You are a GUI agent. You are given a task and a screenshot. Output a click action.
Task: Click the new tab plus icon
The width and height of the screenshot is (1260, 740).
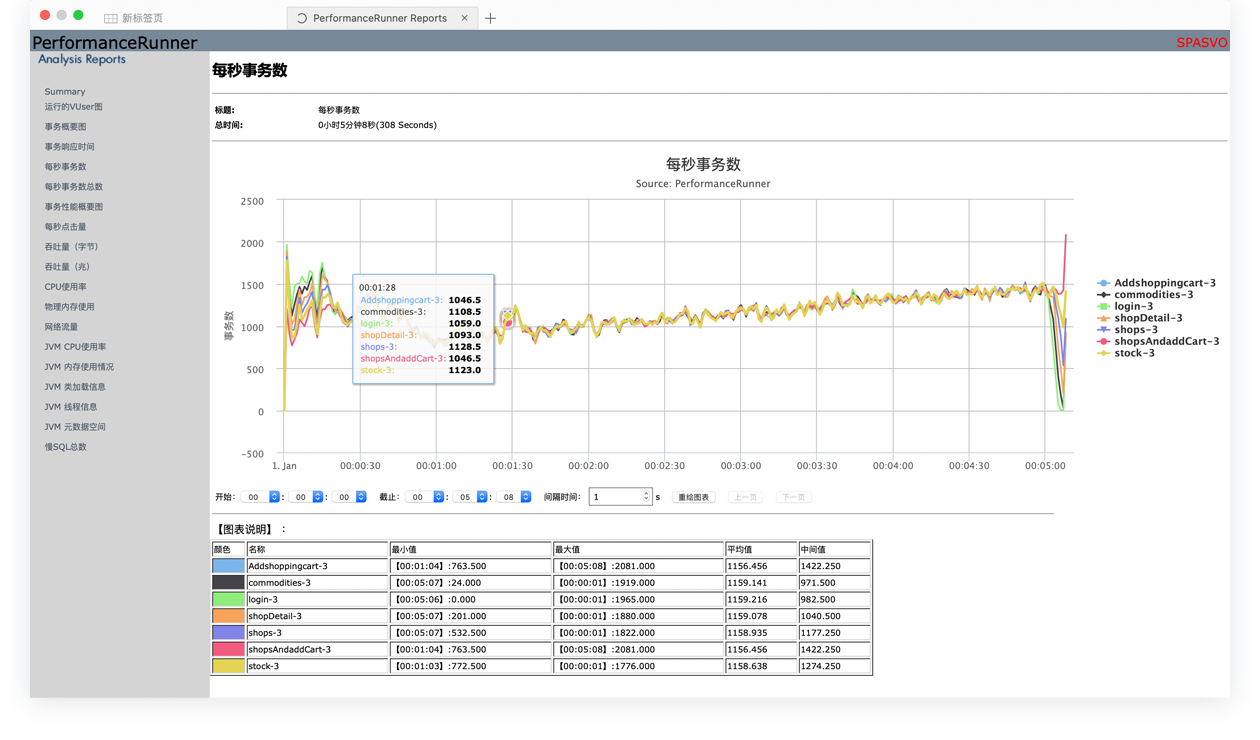tap(490, 18)
